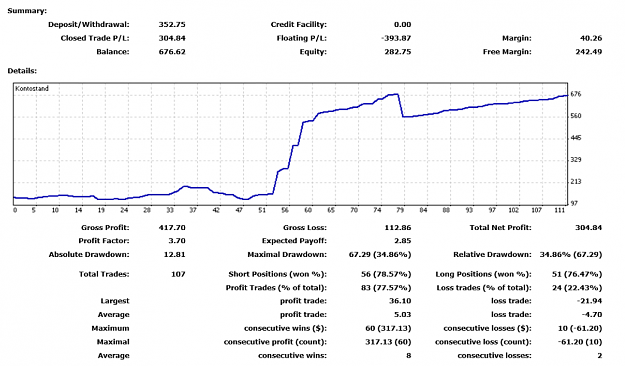625x366 pixels.
Task: Click the Balance value 676.62
Action: (172, 52)
